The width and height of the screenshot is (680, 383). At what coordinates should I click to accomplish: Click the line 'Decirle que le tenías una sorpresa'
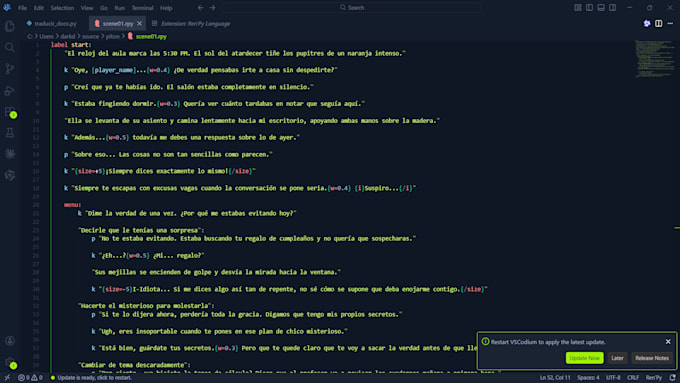point(141,230)
